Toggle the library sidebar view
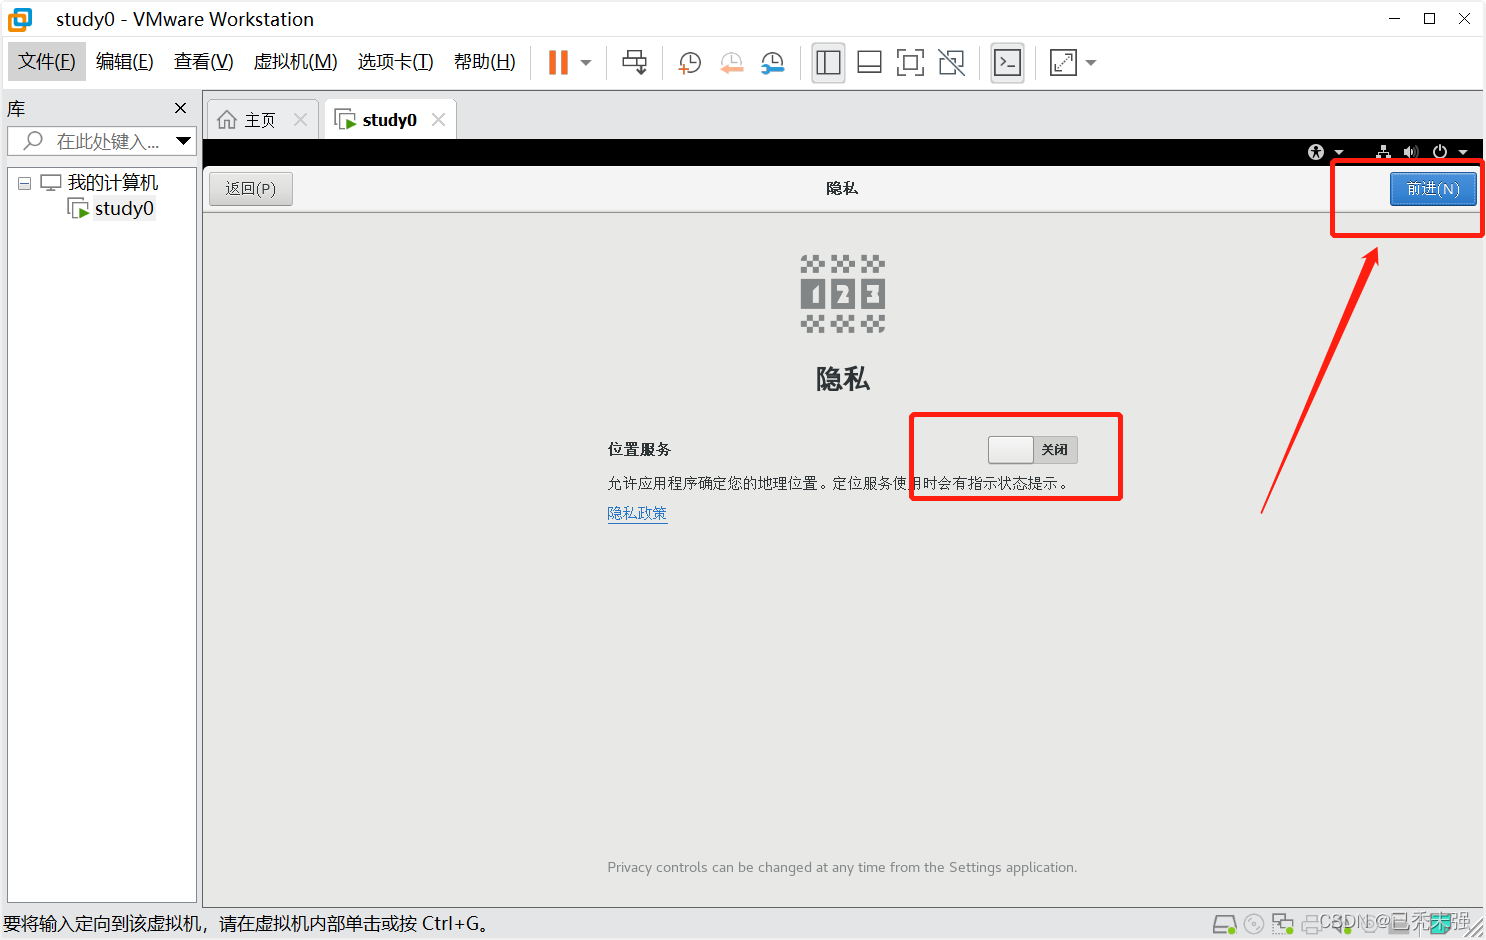This screenshot has height=940, width=1486. coord(828,62)
